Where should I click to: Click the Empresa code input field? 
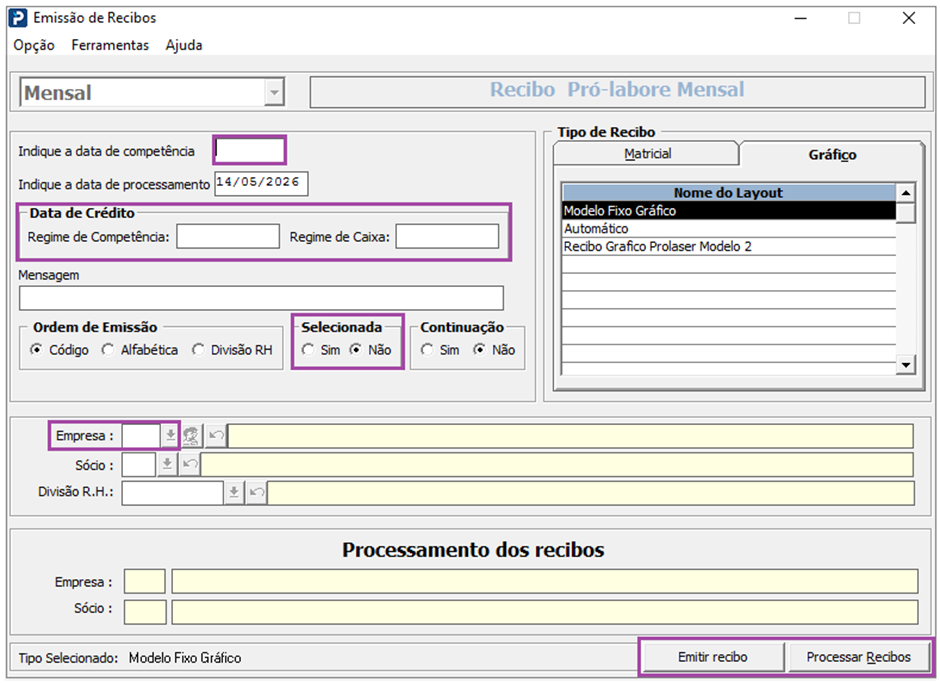141,436
